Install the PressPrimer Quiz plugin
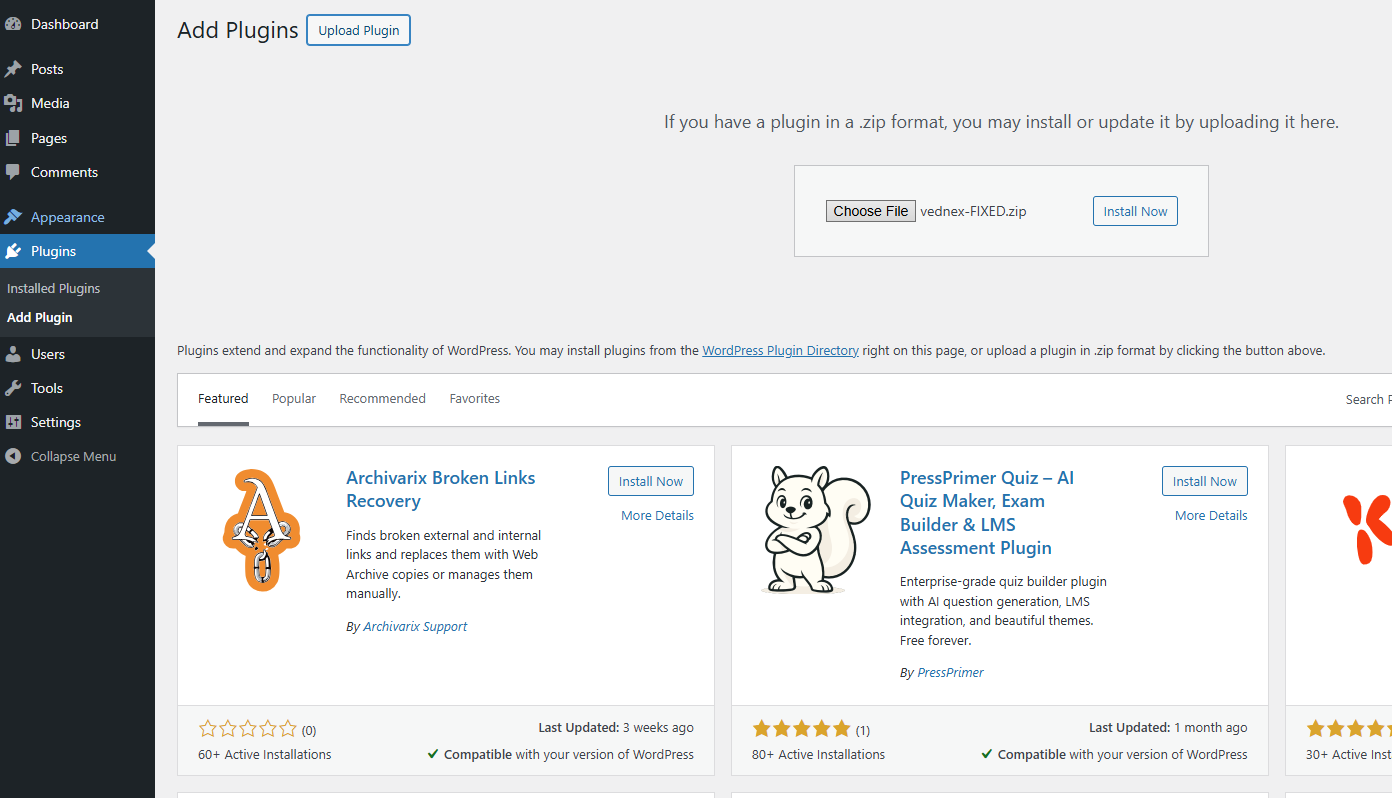Image resolution: width=1392 pixels, height=798 pixels. [1205, 481]
